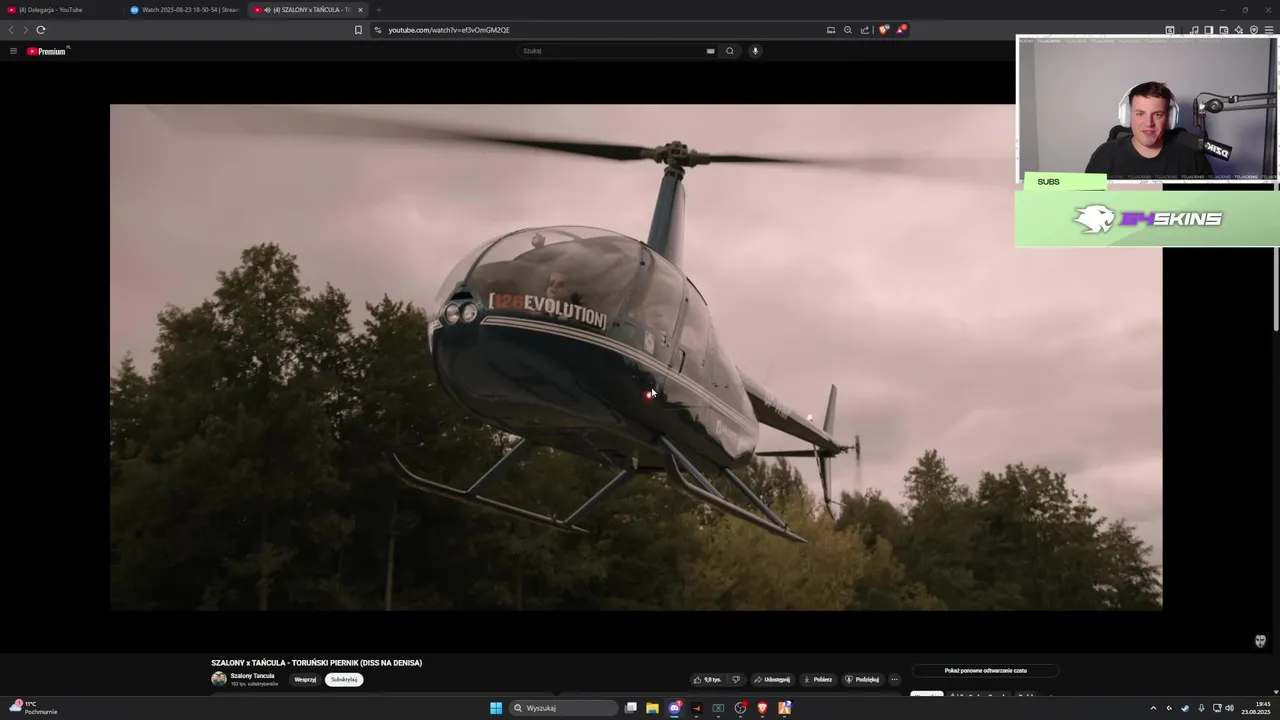The image size is (1280, 720).
Task: Click the Wesprzyj button
Action: pyautogui.click(x=305, y=680)
